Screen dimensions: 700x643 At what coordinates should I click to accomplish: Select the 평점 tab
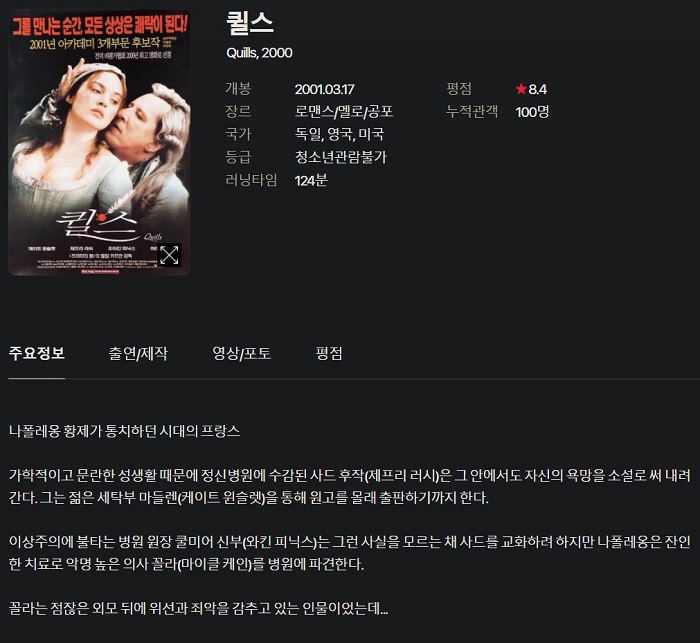pyautogui.click(x=329, y=353)
